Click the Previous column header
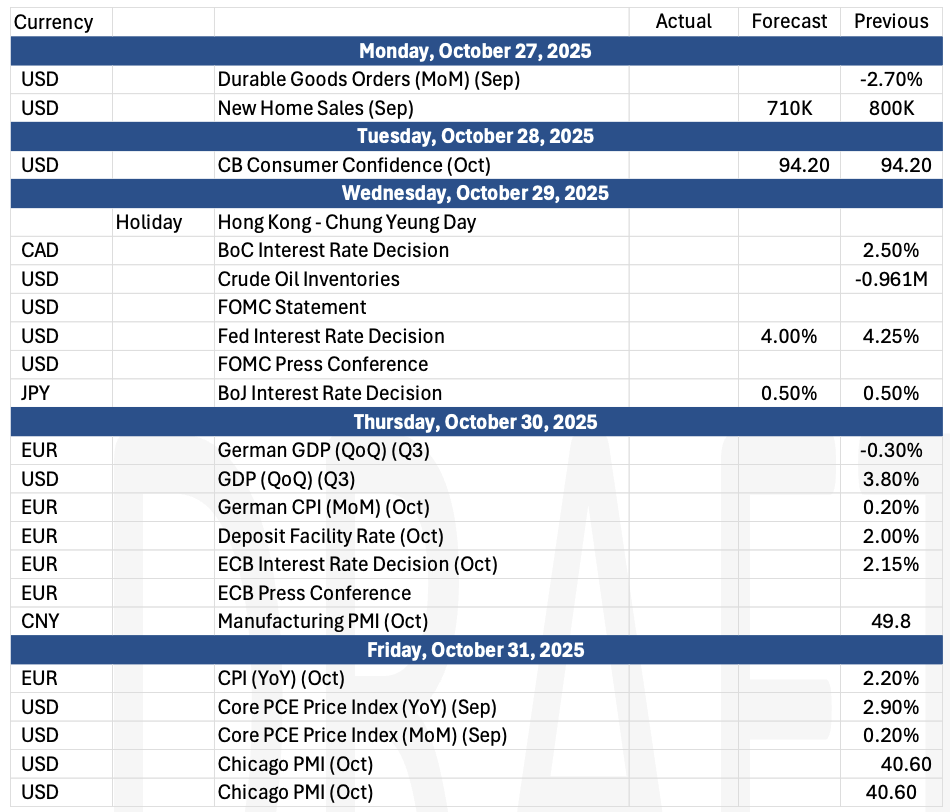Image resolution: width=950 pixels, height=812 pixels. point(891,21)
